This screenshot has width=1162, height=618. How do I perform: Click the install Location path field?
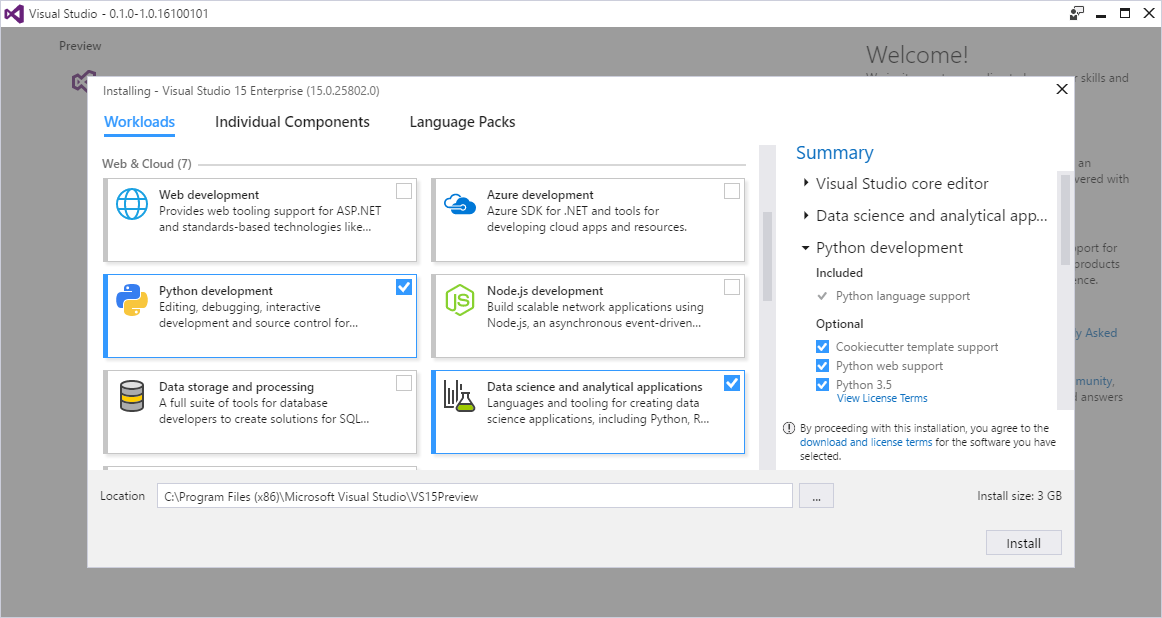click(x=474, y=496)
